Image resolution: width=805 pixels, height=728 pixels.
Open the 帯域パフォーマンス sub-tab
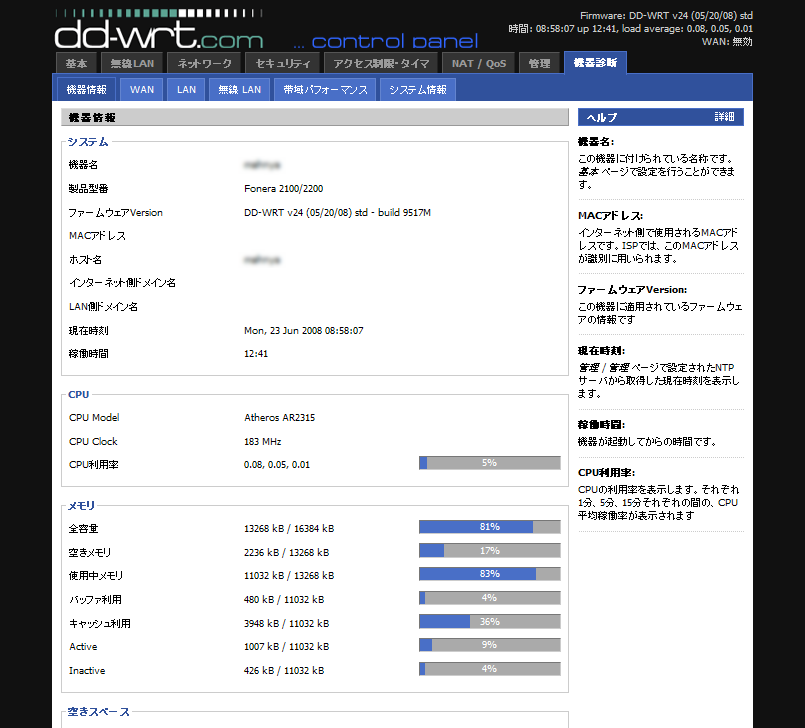pos(325,90)
